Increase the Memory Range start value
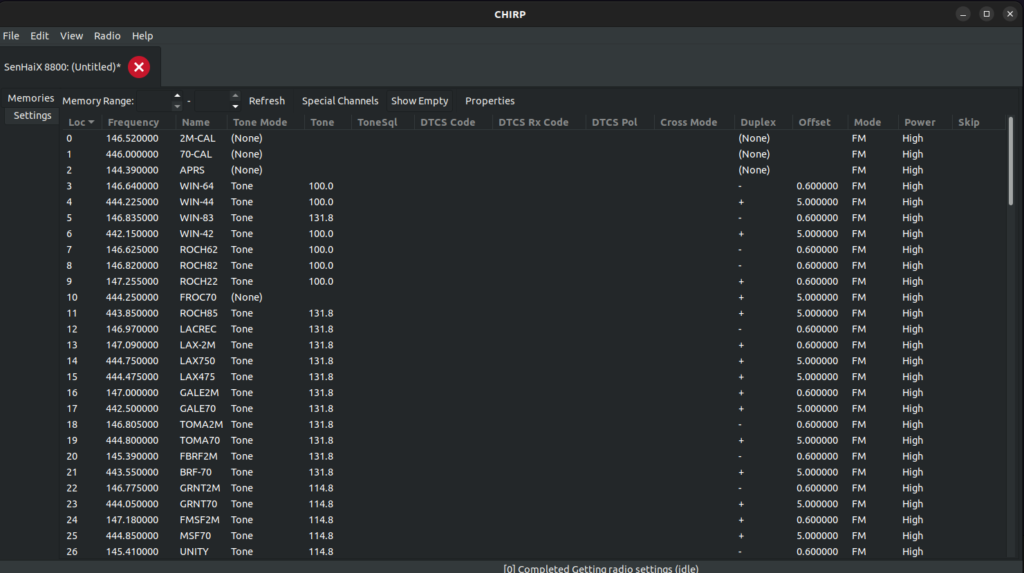The height and width of the screenshot is (573, 1024). click(177, 96)
